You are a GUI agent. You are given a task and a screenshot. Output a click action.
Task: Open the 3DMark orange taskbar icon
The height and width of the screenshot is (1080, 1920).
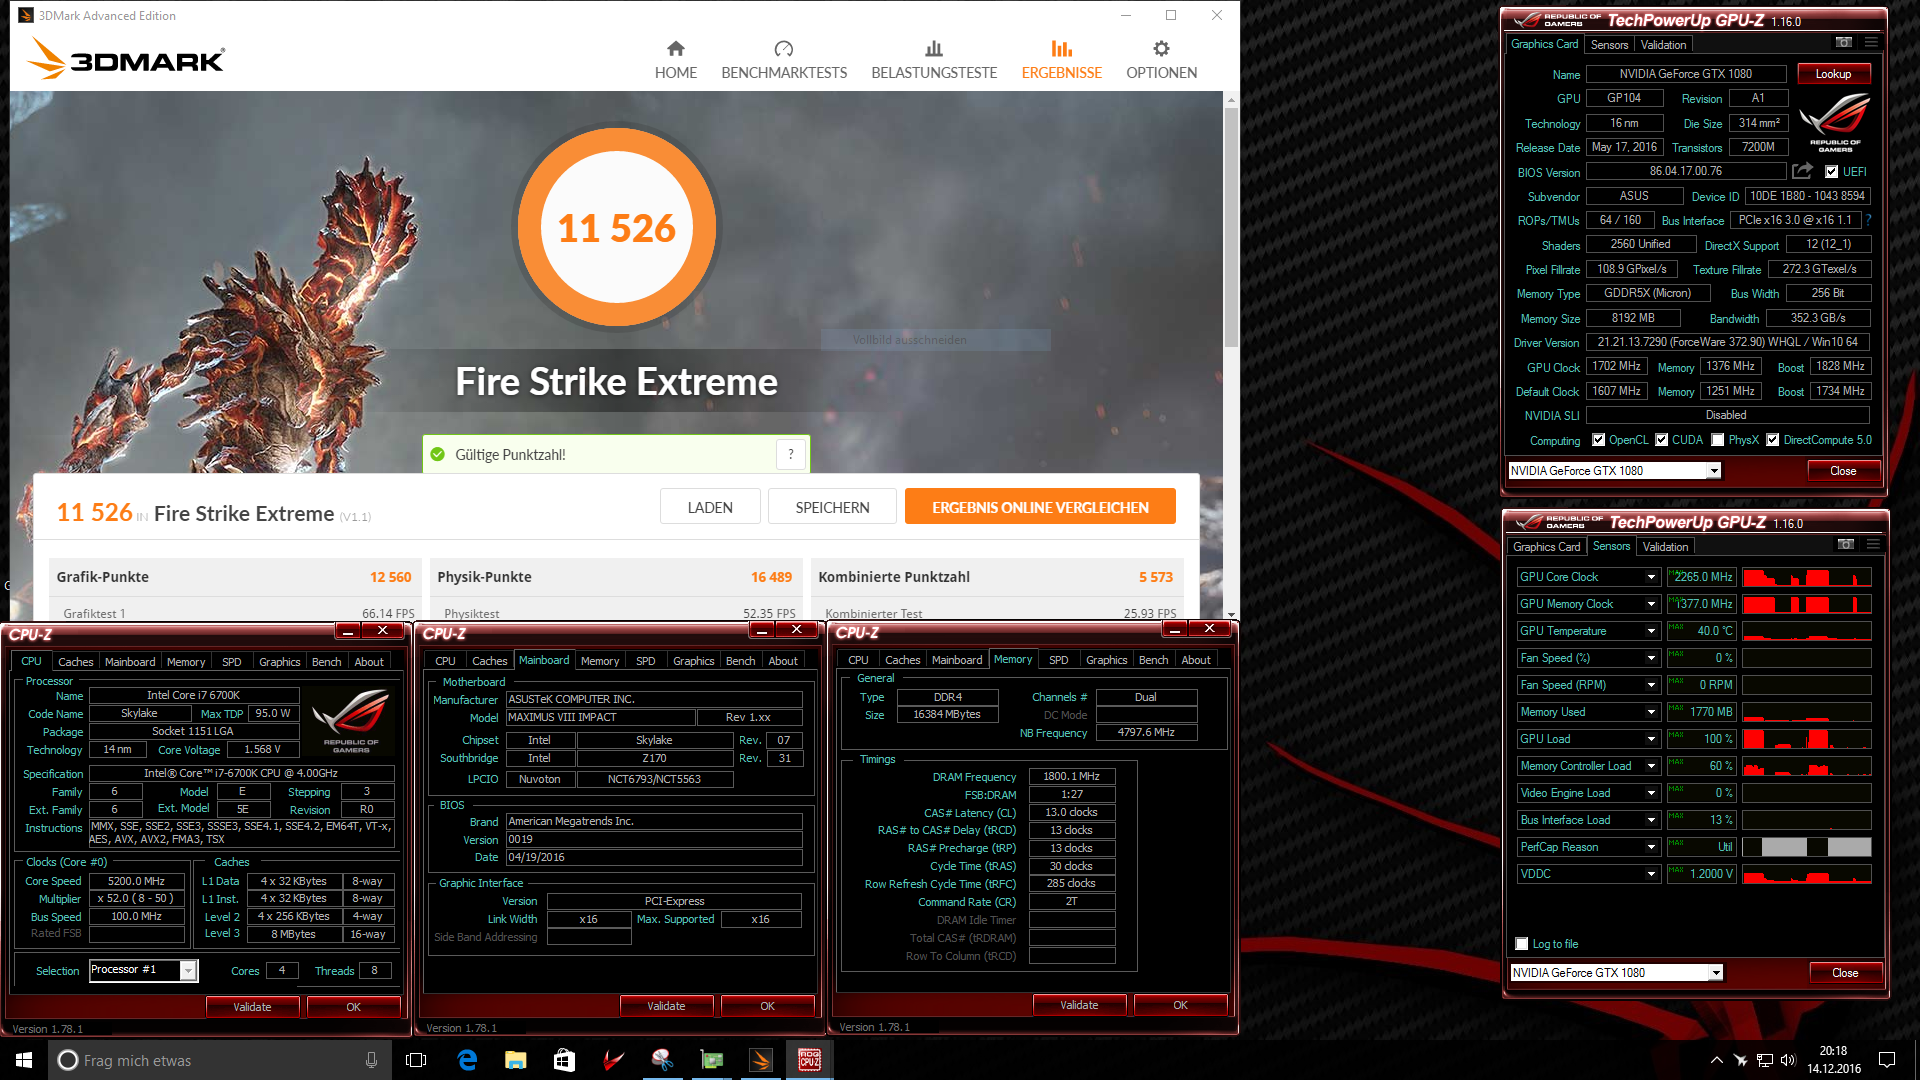pyautogui.click(x=761, y=1060)
